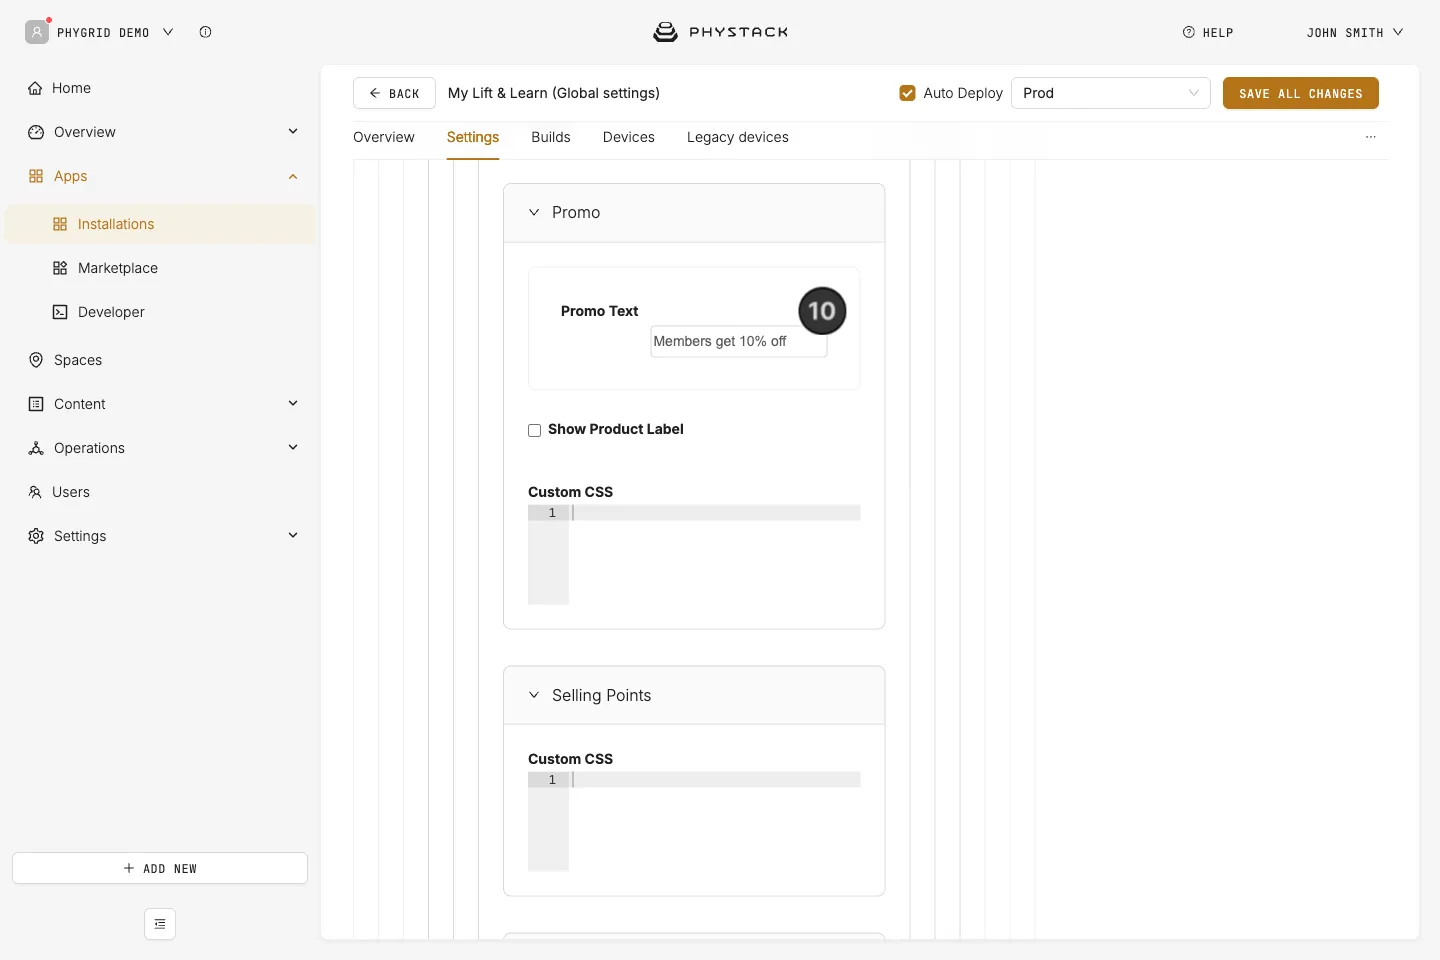The height and width of the screenshot is (960, 1440).
Task: Open the Prod environment dropdown
Action: click(1110, 93)
